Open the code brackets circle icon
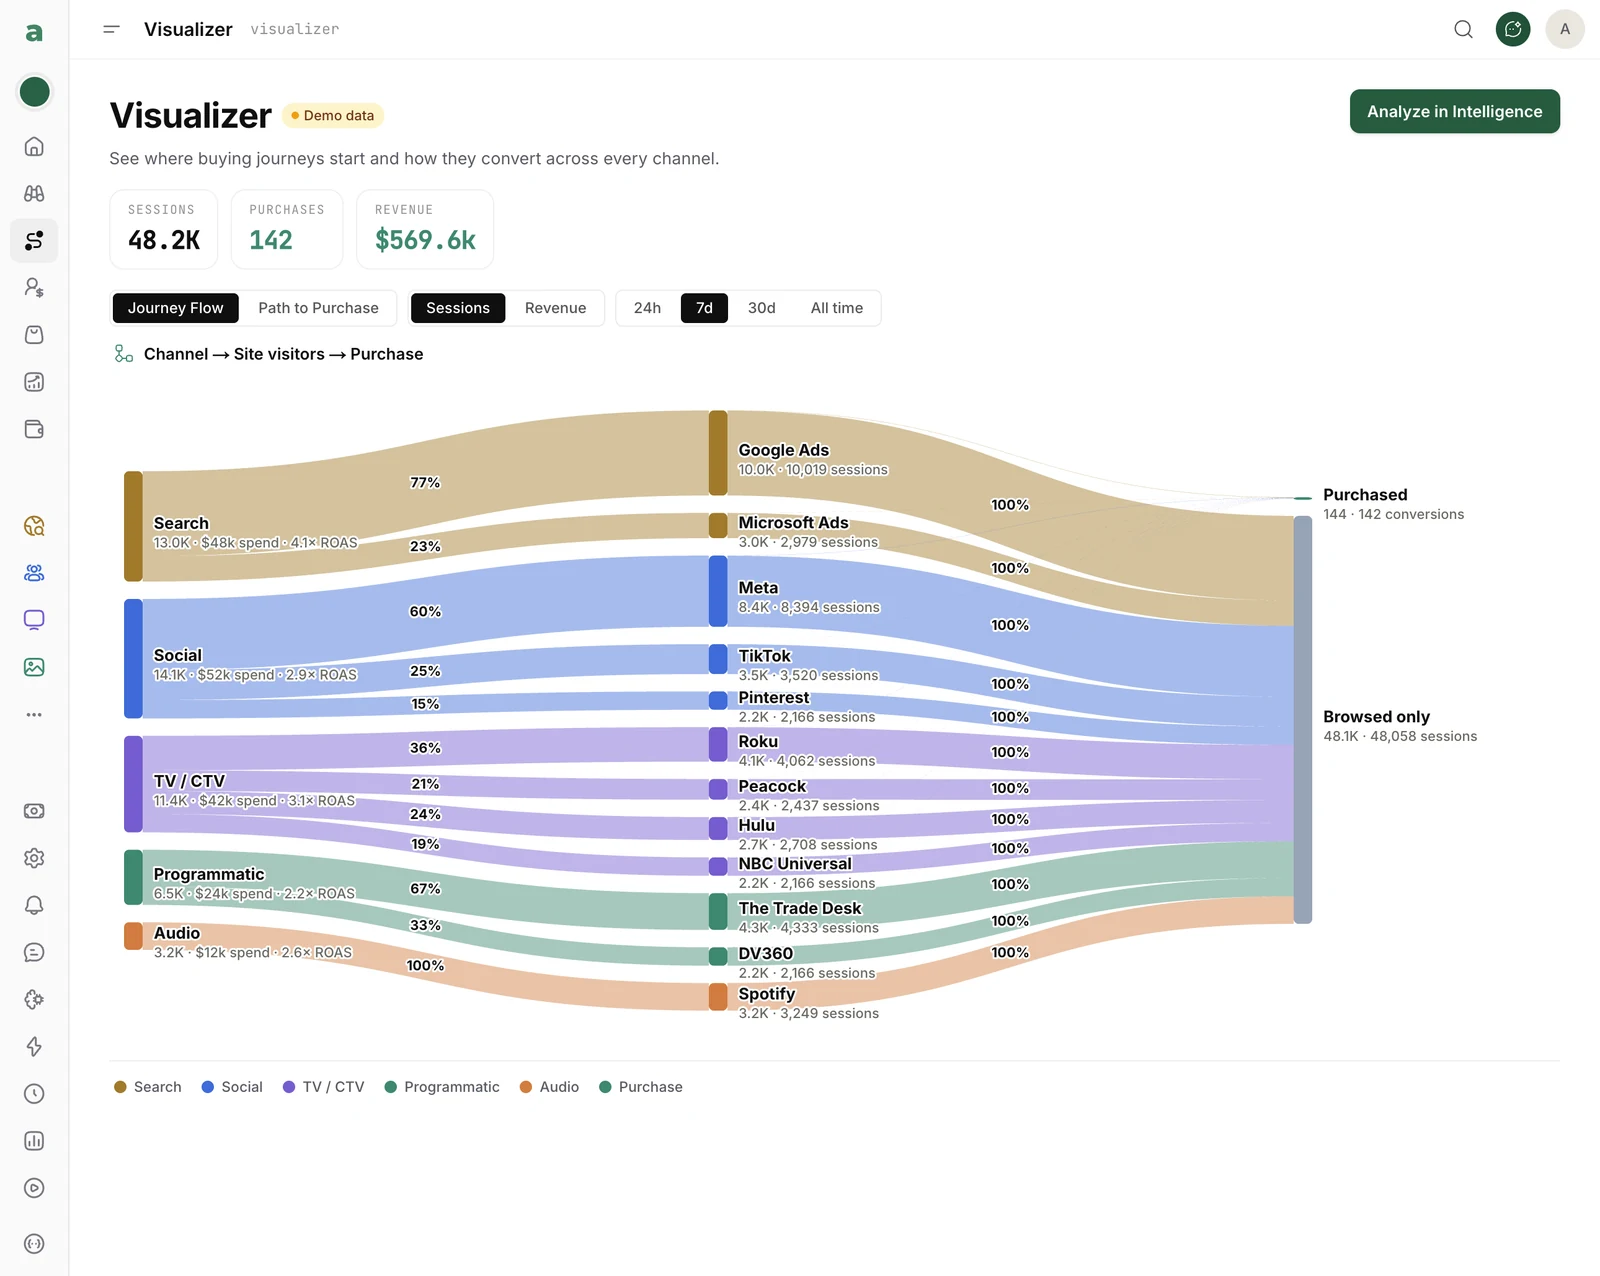The height and width of the screenshot is (1276, 1600). [x=34, y=1244]
